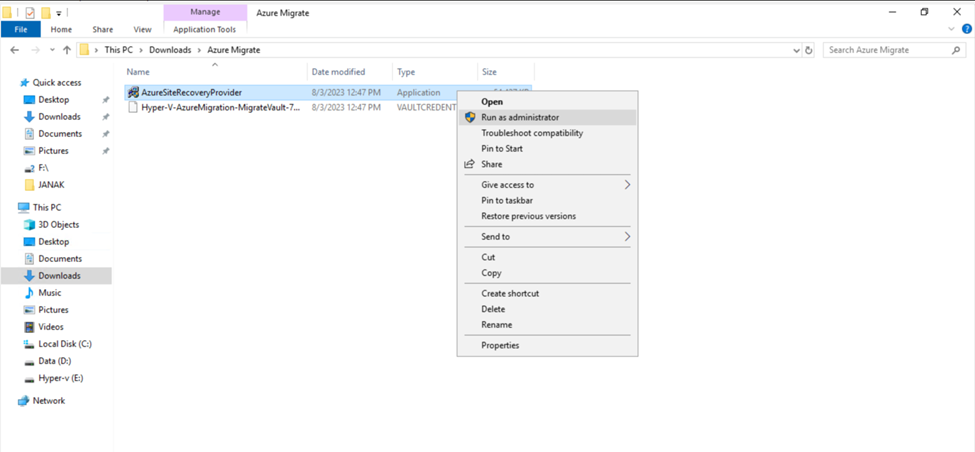975x452 pixels.
Task: Click This PC in the address bar
Action: (x=118, y=50)
